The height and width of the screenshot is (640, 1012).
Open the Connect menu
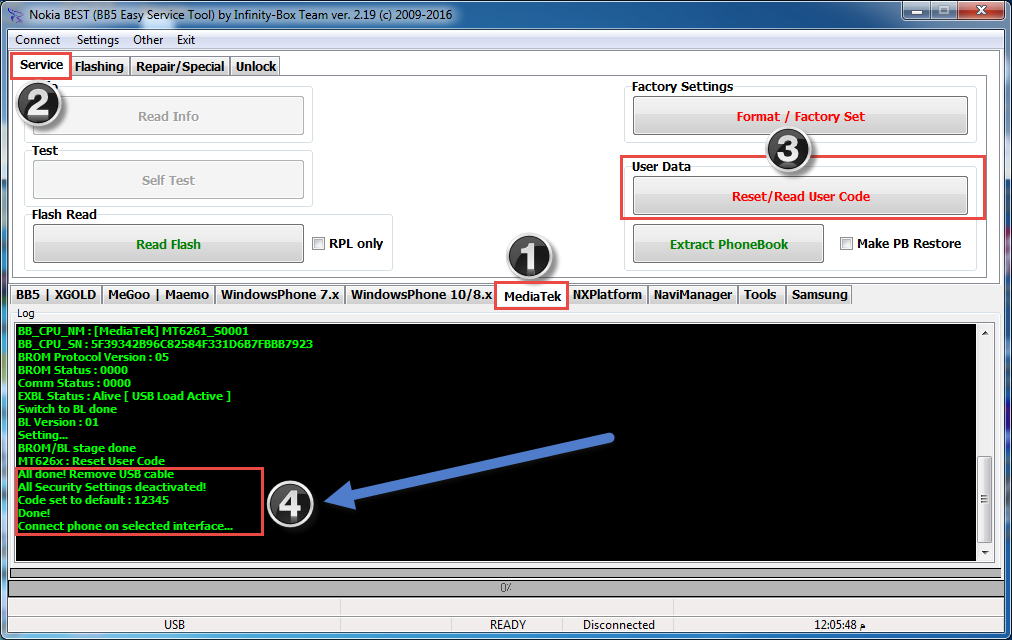37,40
